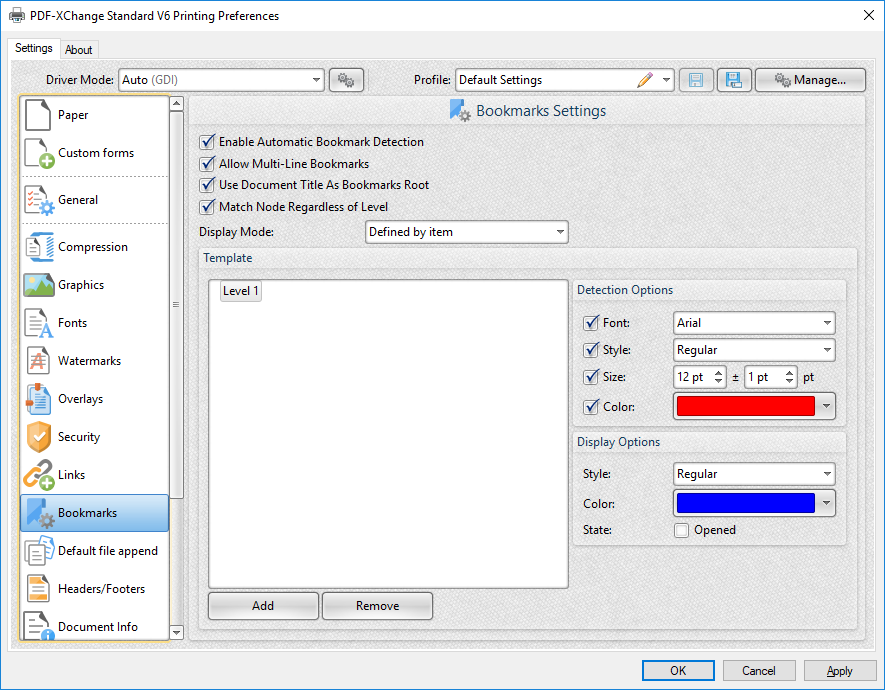Open the Detection Options Style dropdown
885x690 pixels.
[x=754, y=350]
